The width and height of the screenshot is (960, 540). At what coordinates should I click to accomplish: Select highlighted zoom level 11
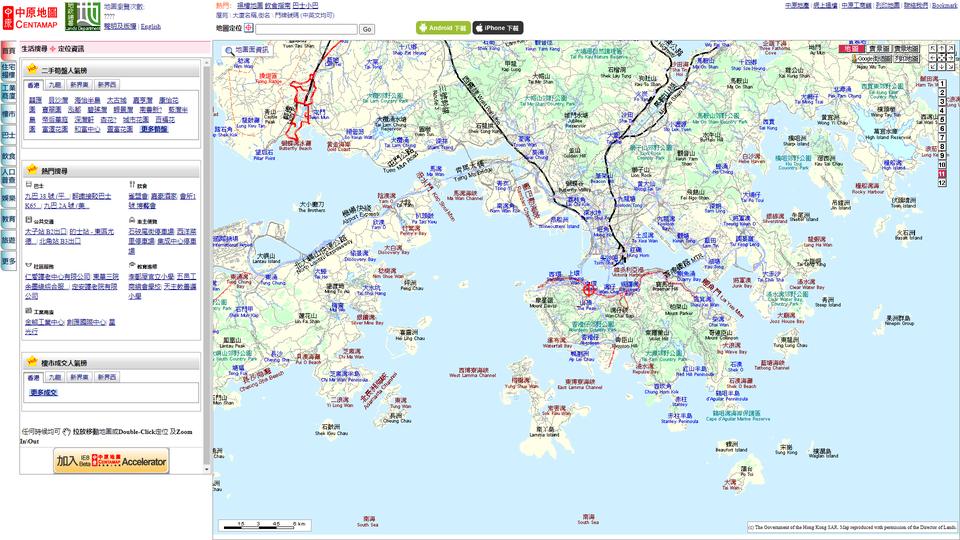942,174
